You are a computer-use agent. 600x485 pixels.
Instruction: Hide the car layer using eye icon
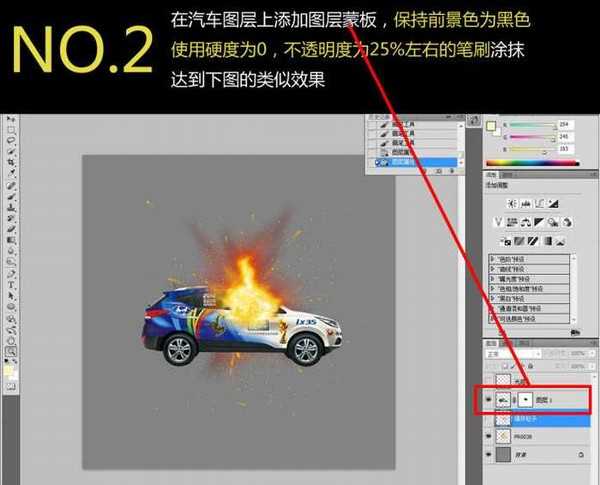click(489, 398)
